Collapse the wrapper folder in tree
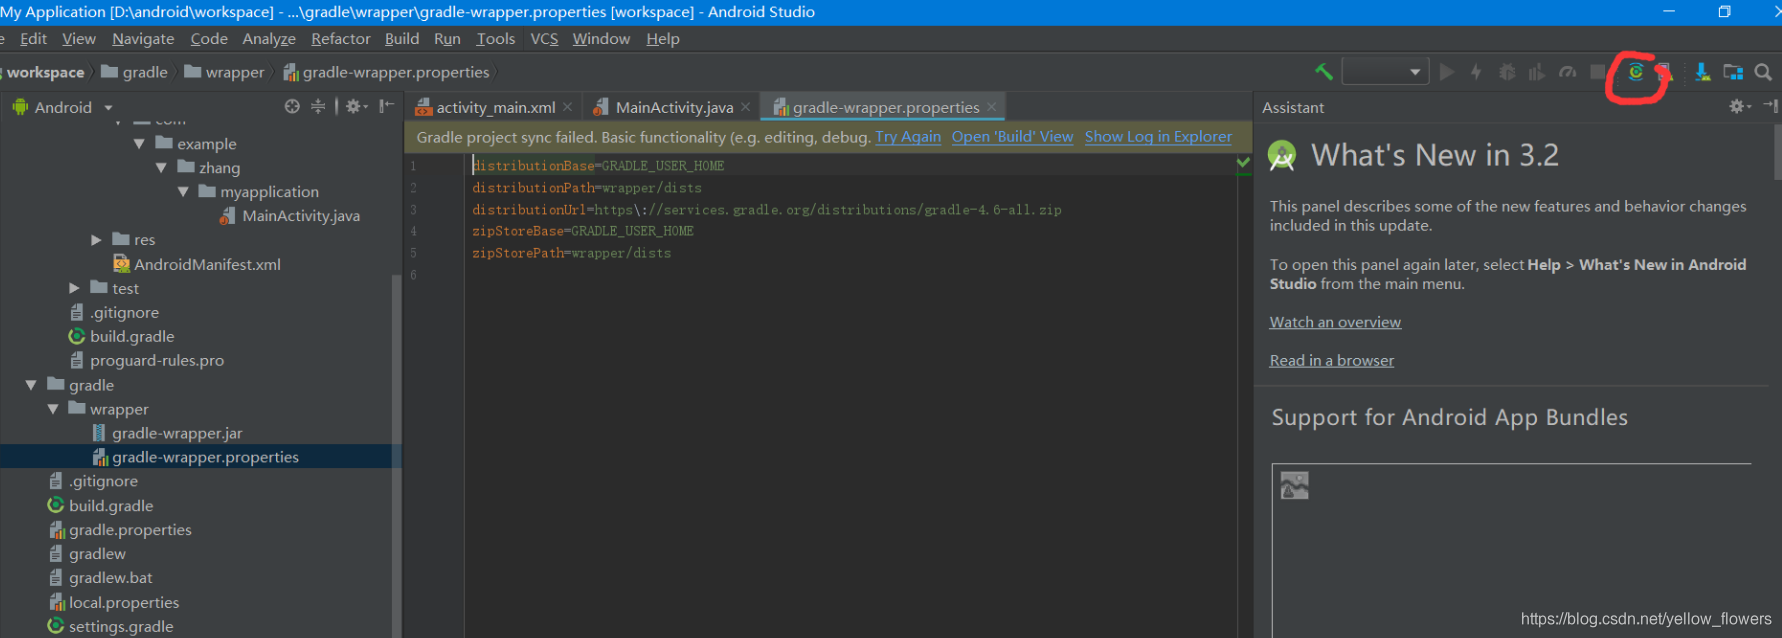The height and width of the screenshot is (638, 1782). (x=53, y=409)
